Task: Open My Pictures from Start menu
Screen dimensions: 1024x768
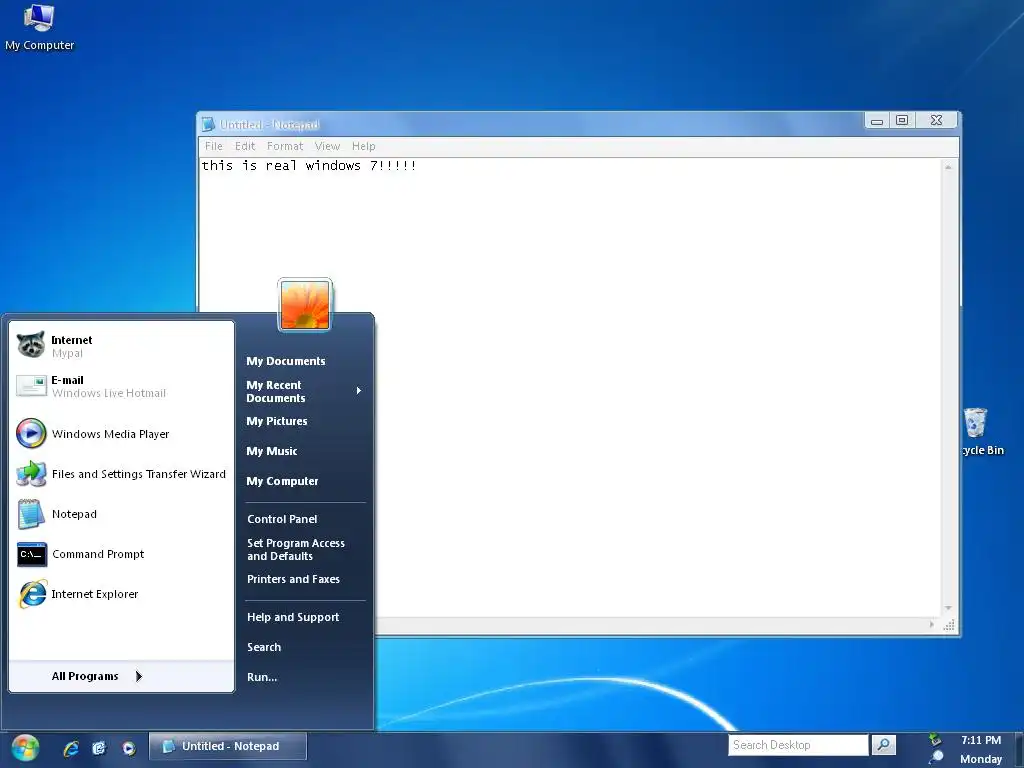Action: coord(277,421)
